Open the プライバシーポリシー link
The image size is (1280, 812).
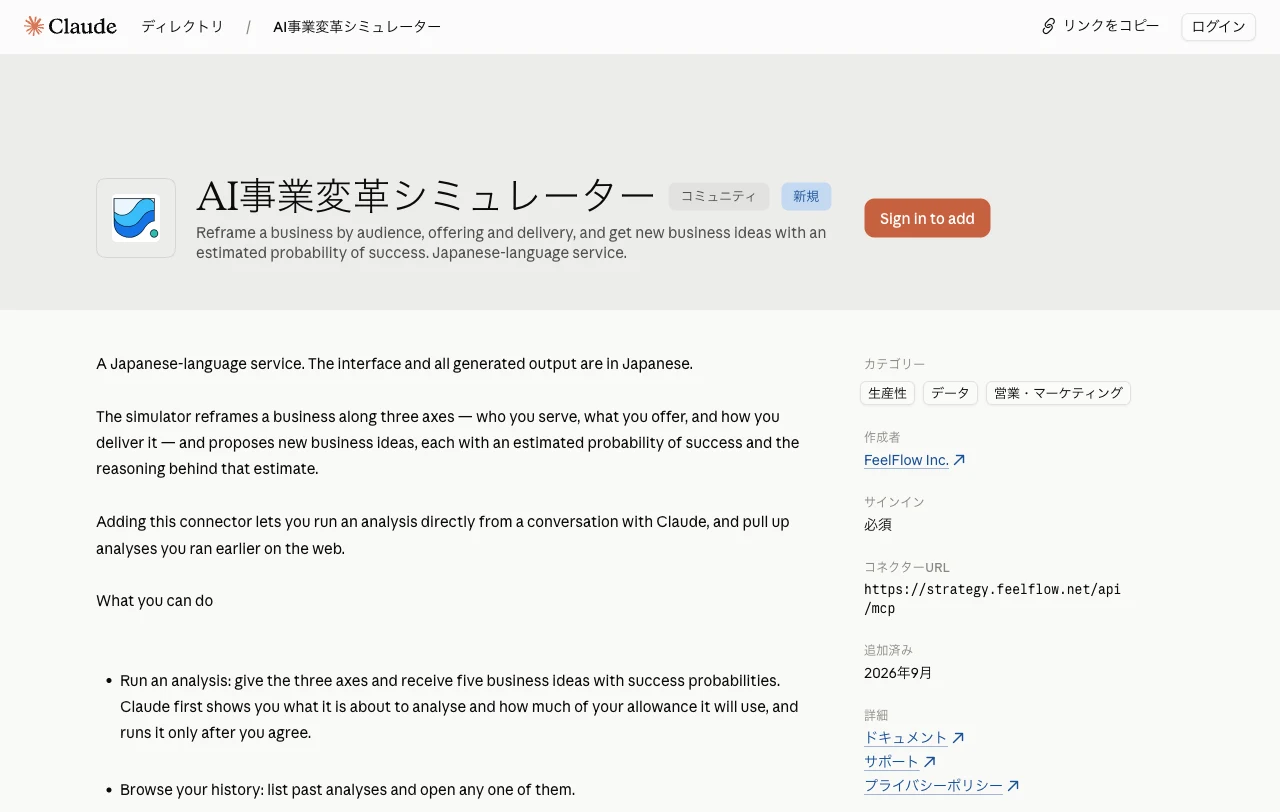point(933,785)
